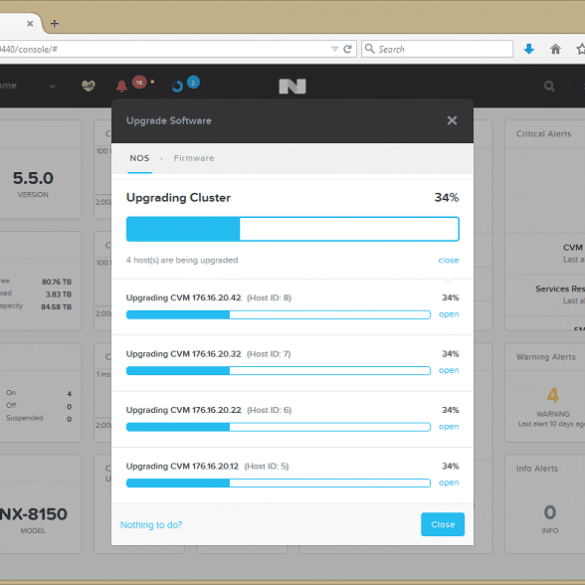Switch to the Firmware tab

point(194,158)
